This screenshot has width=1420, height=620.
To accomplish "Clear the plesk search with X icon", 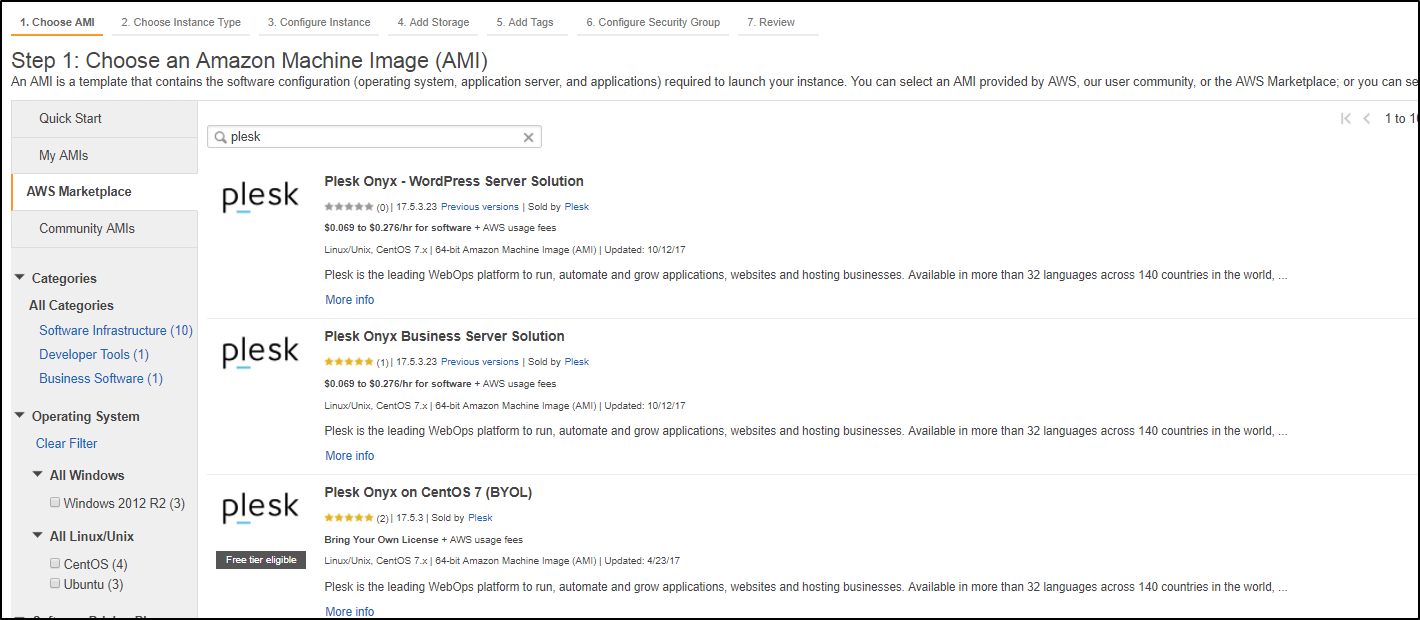I will point(529,137).
